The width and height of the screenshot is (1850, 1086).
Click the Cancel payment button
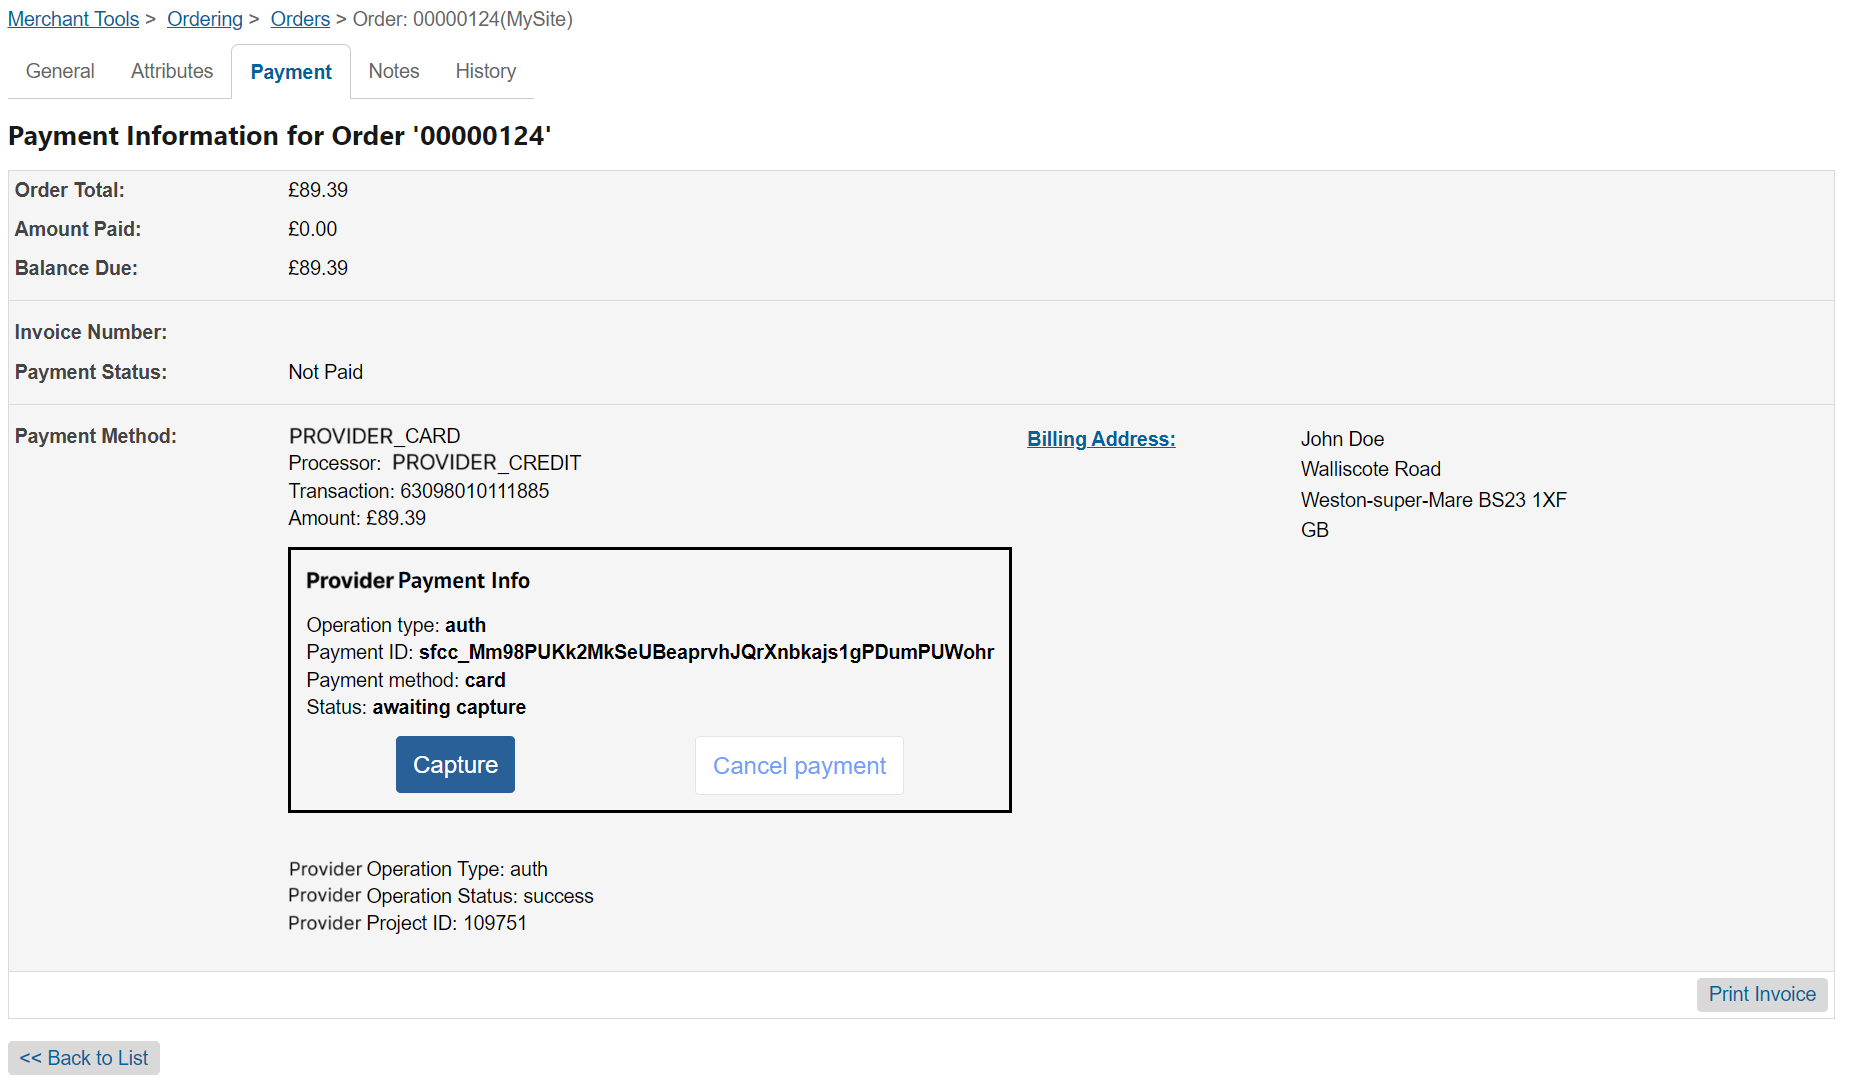[799, 766]
